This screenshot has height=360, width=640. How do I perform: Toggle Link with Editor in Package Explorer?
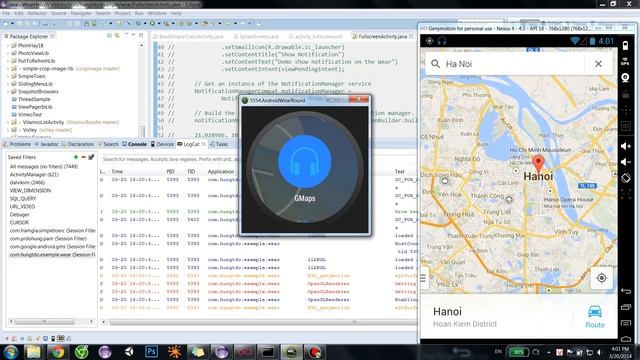[x=117, y=36]
